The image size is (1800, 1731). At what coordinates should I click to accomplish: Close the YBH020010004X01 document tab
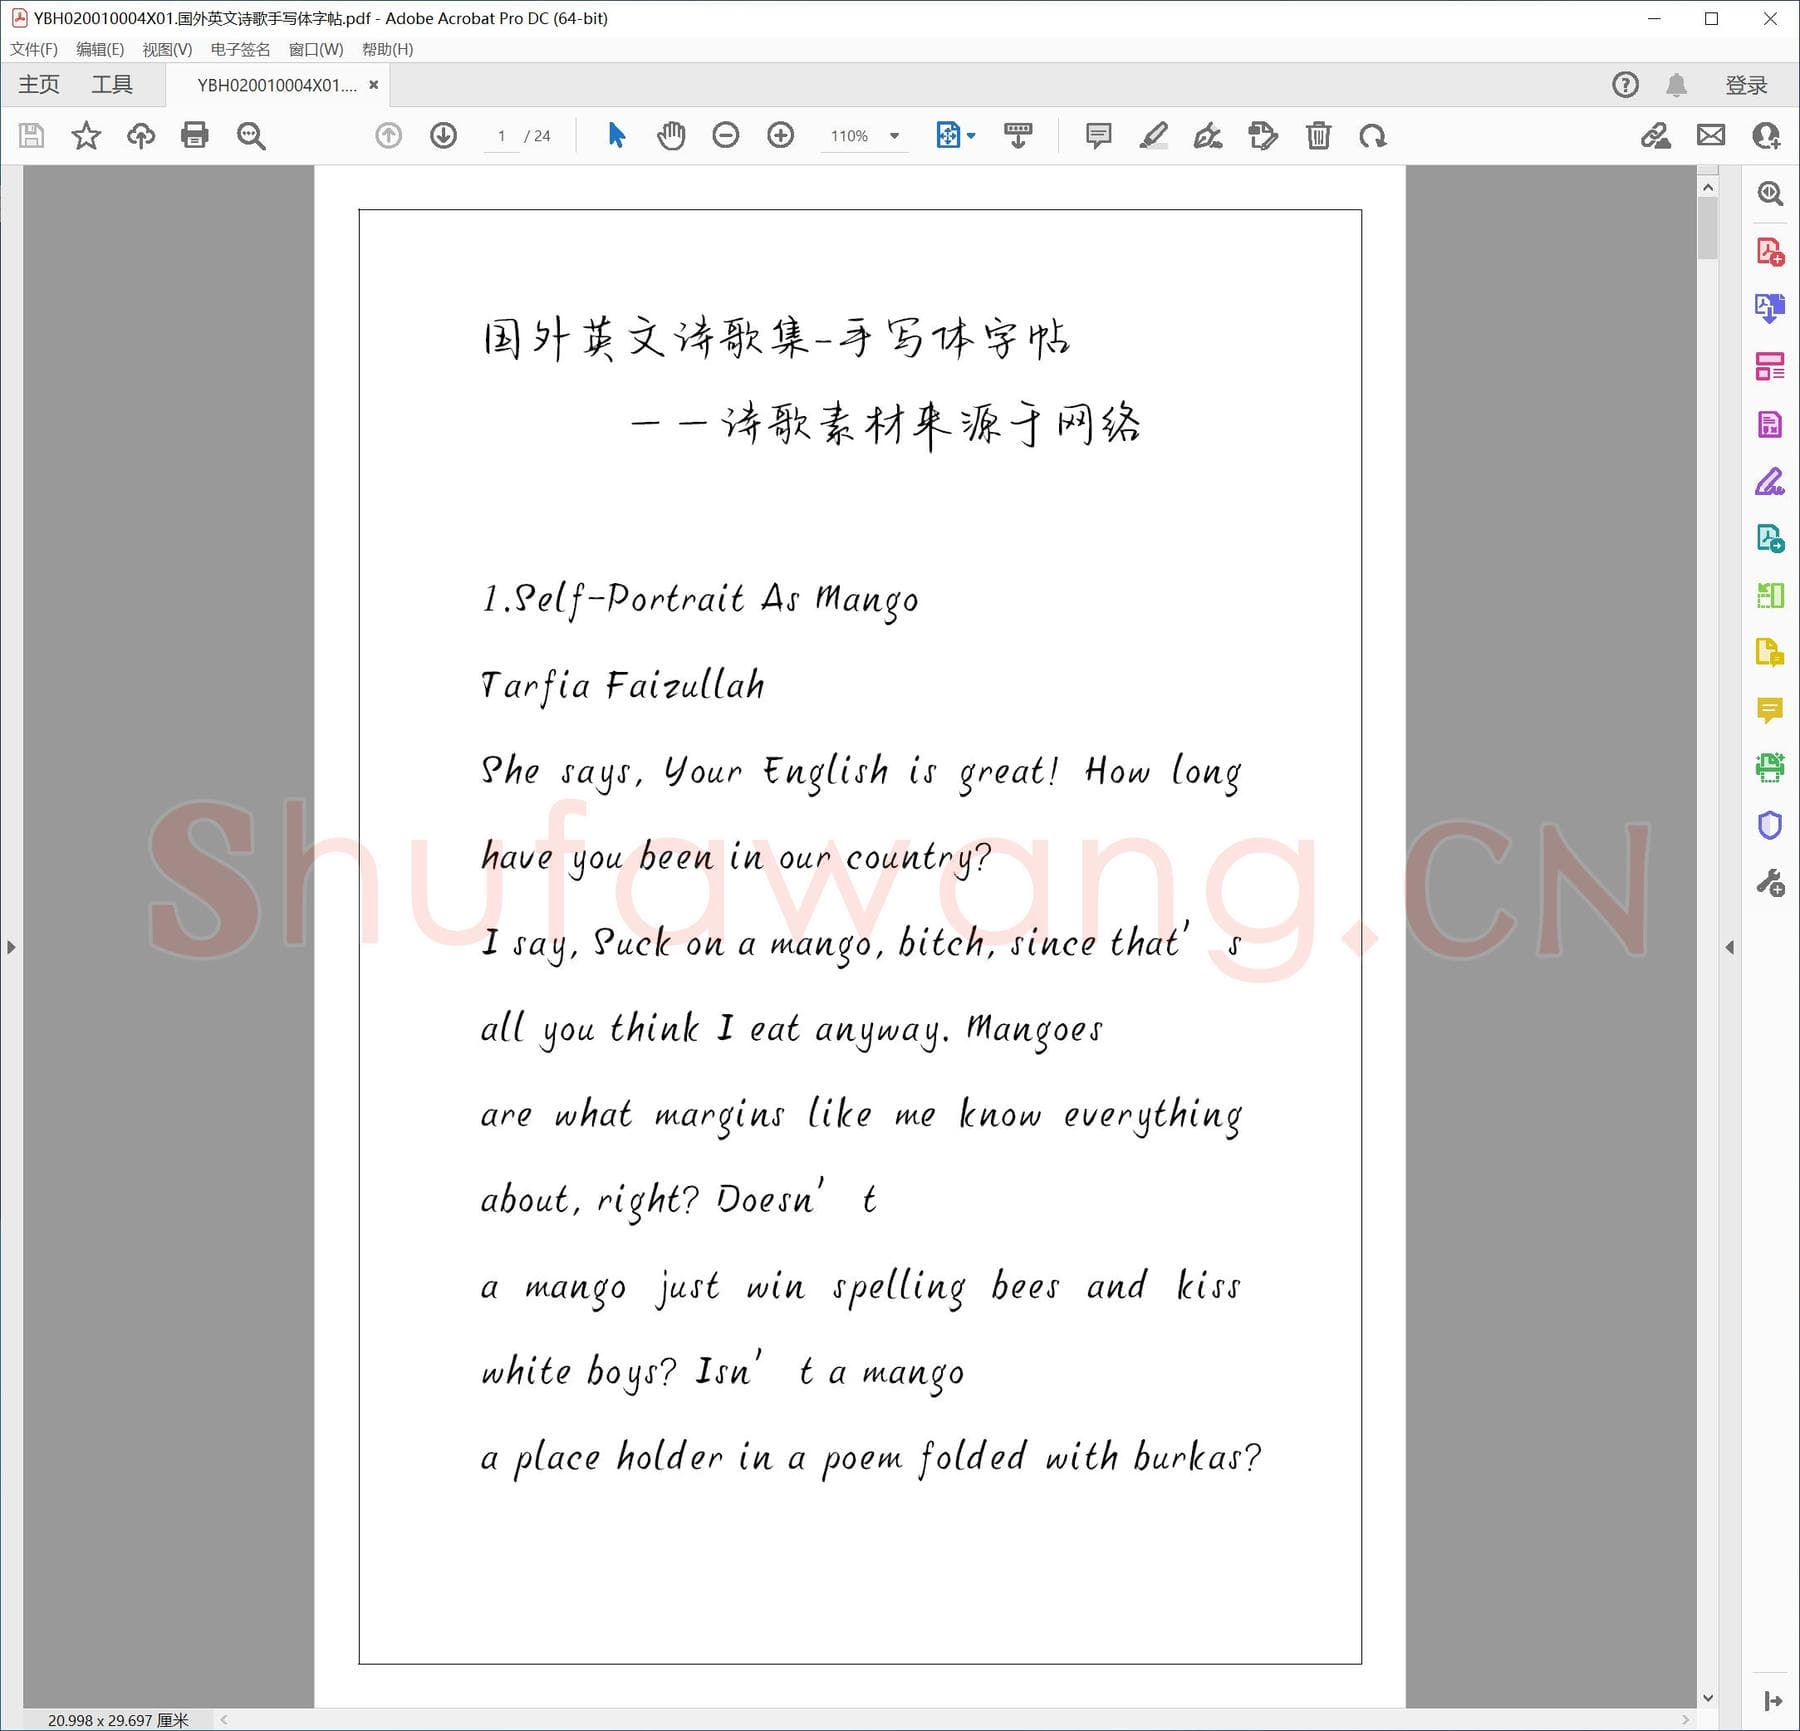pos(373,85)
